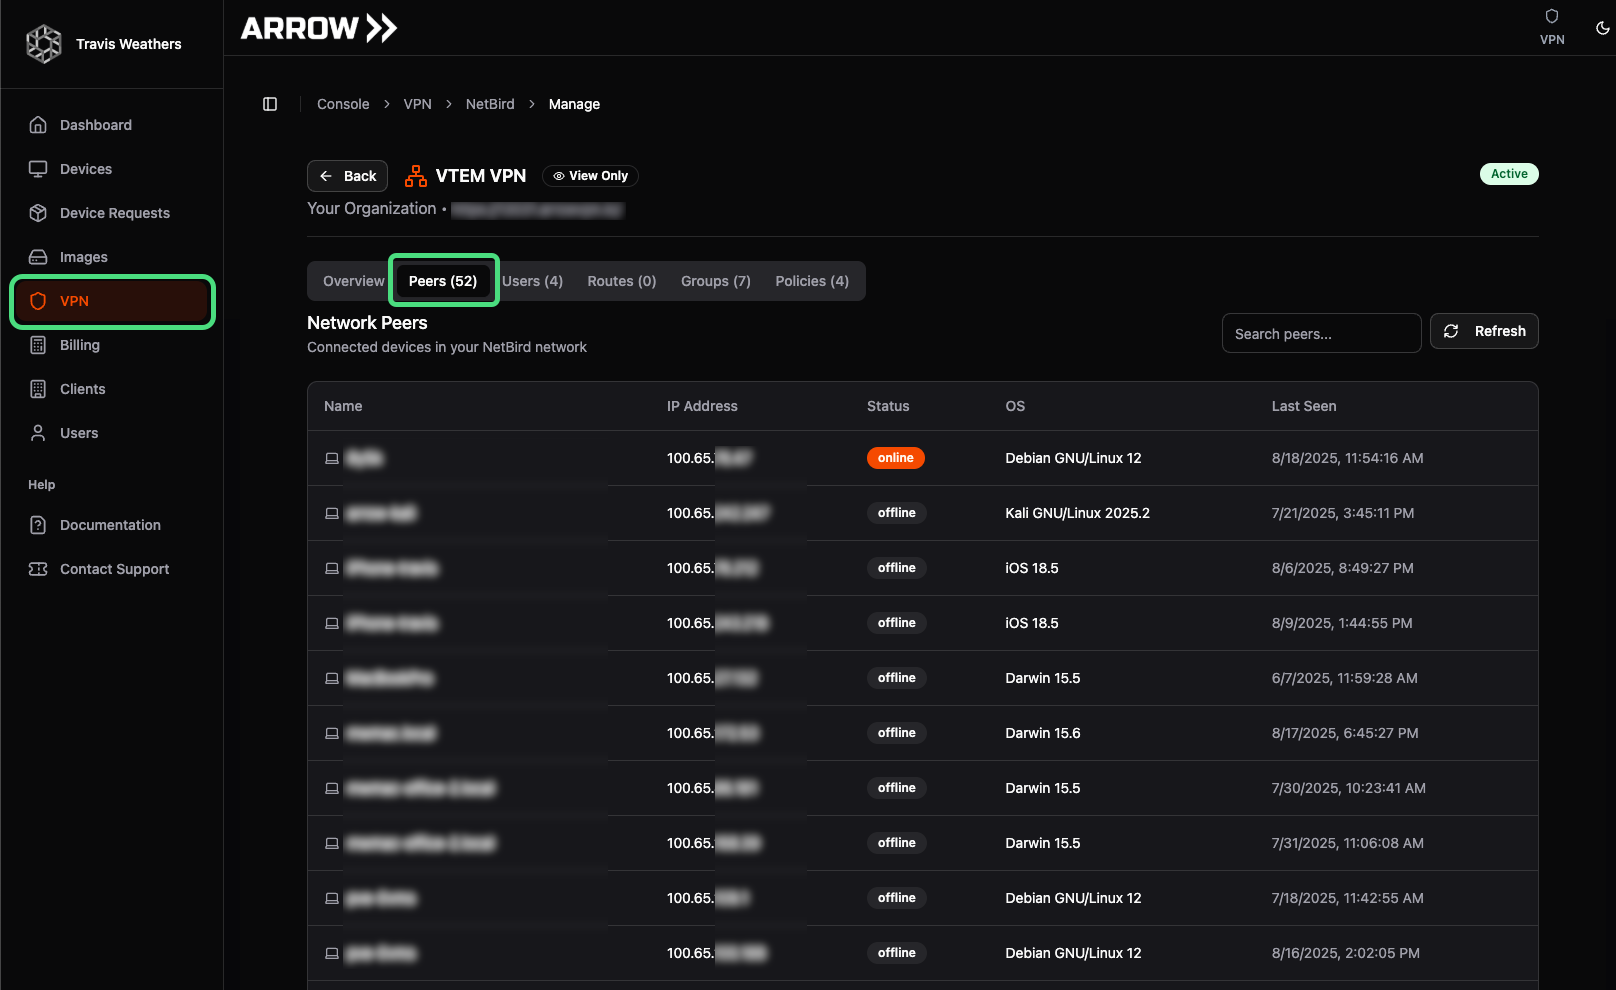Open the Policies (4) tab

812,281
